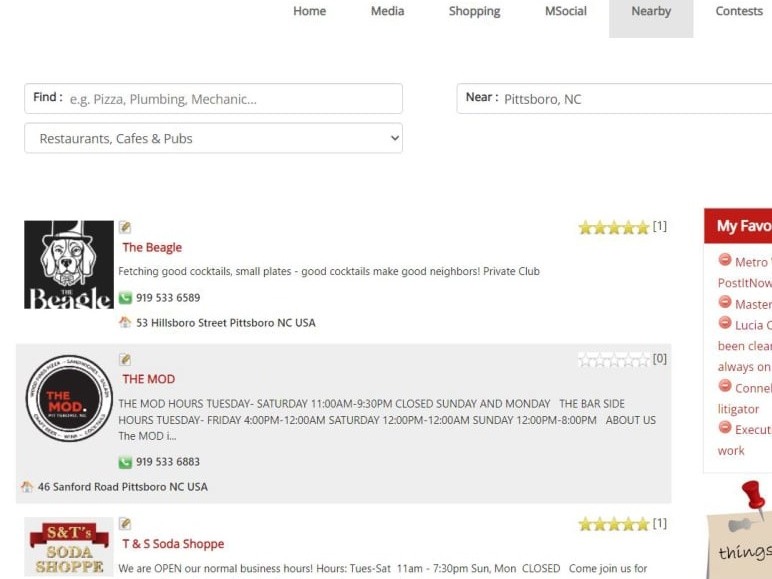Click The Beagle five-star rating

tap(614, 227)
